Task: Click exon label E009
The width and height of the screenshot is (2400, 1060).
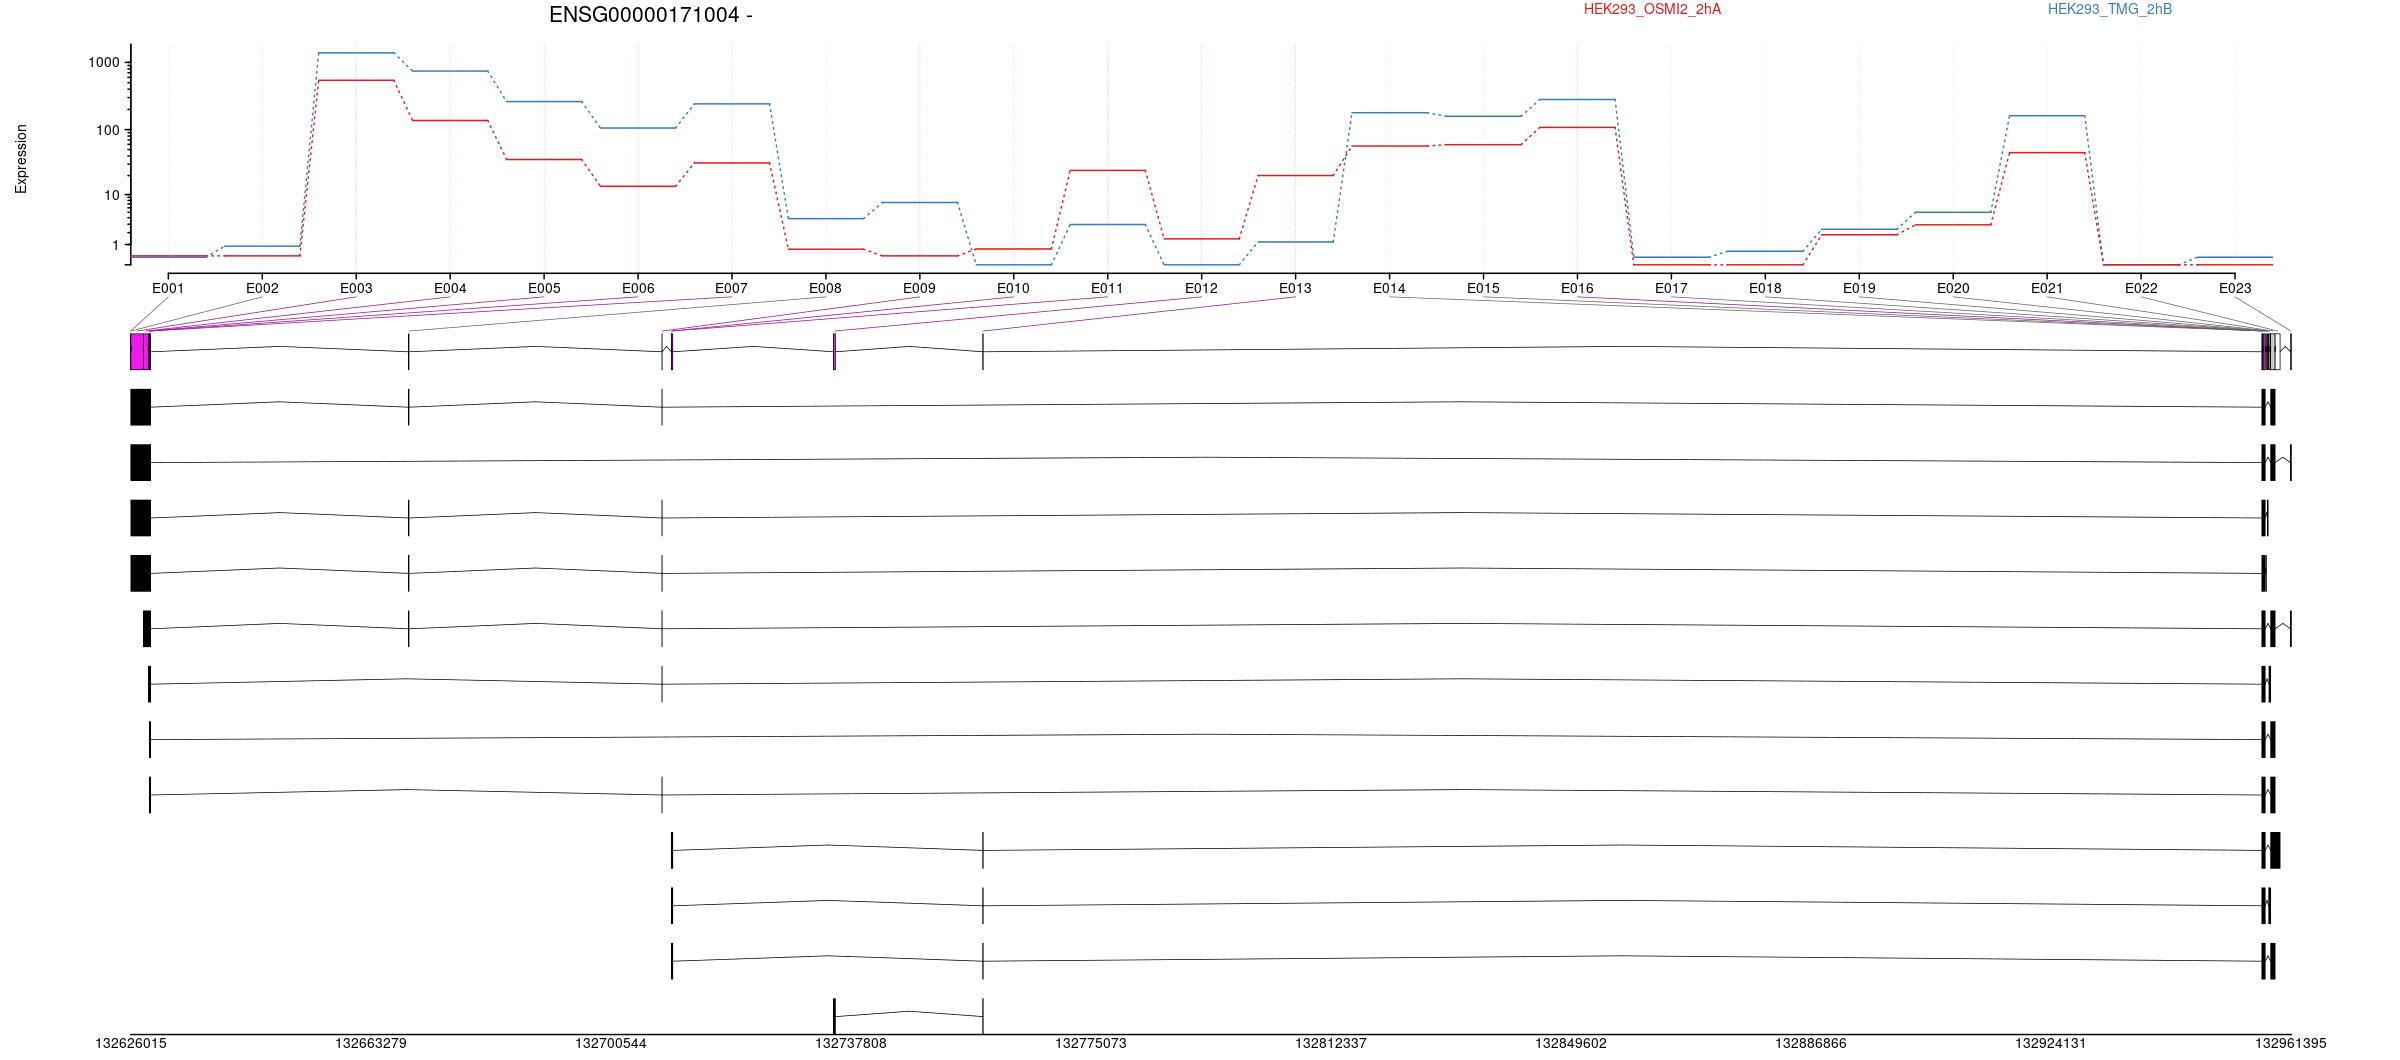Action: [x=919, y=289]
